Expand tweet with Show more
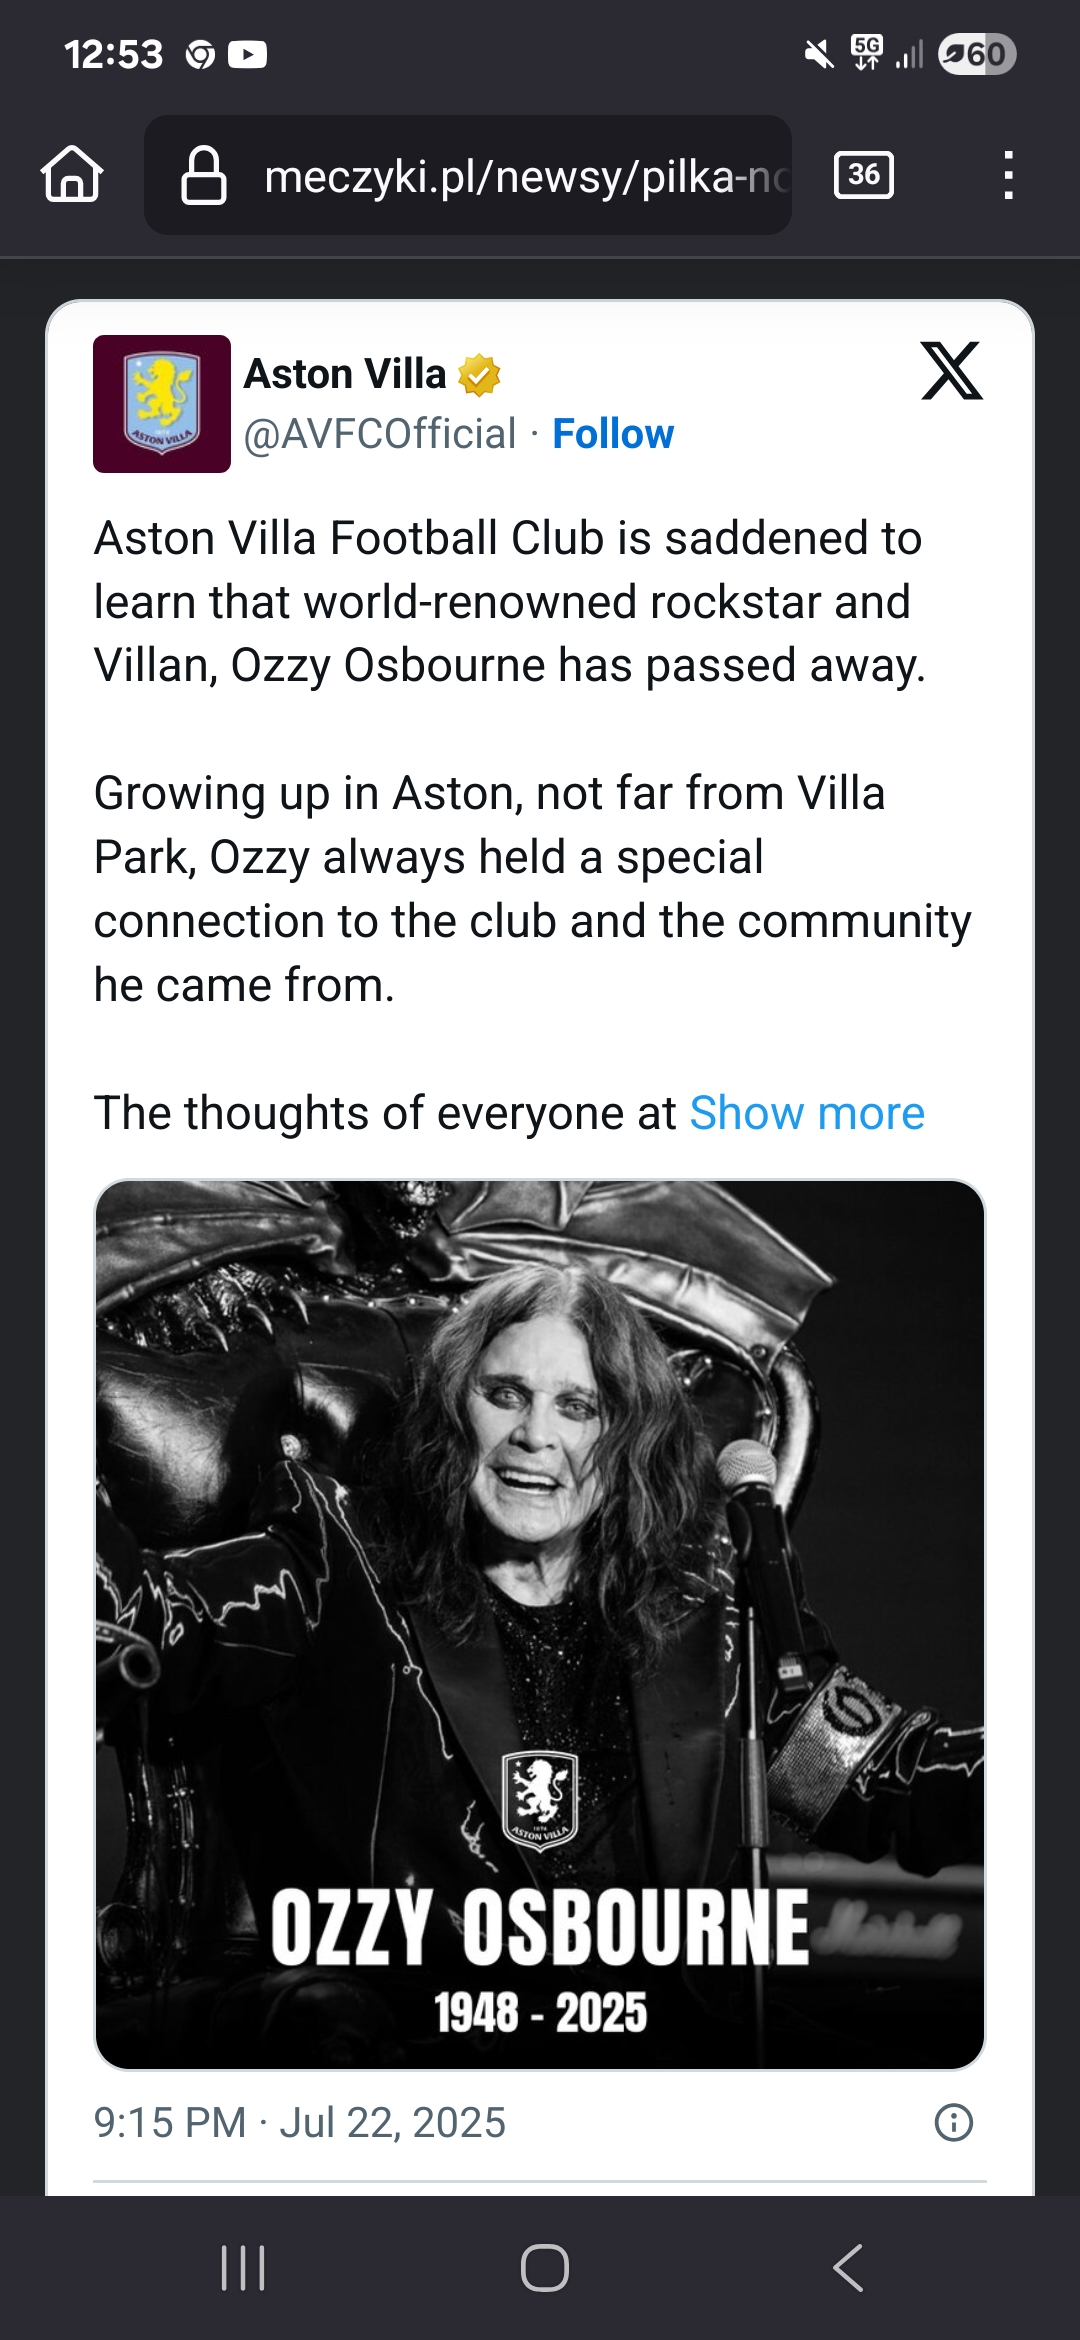Image resolution: width=1080 pixels, height=2340 pixels. click(807, 1113)
